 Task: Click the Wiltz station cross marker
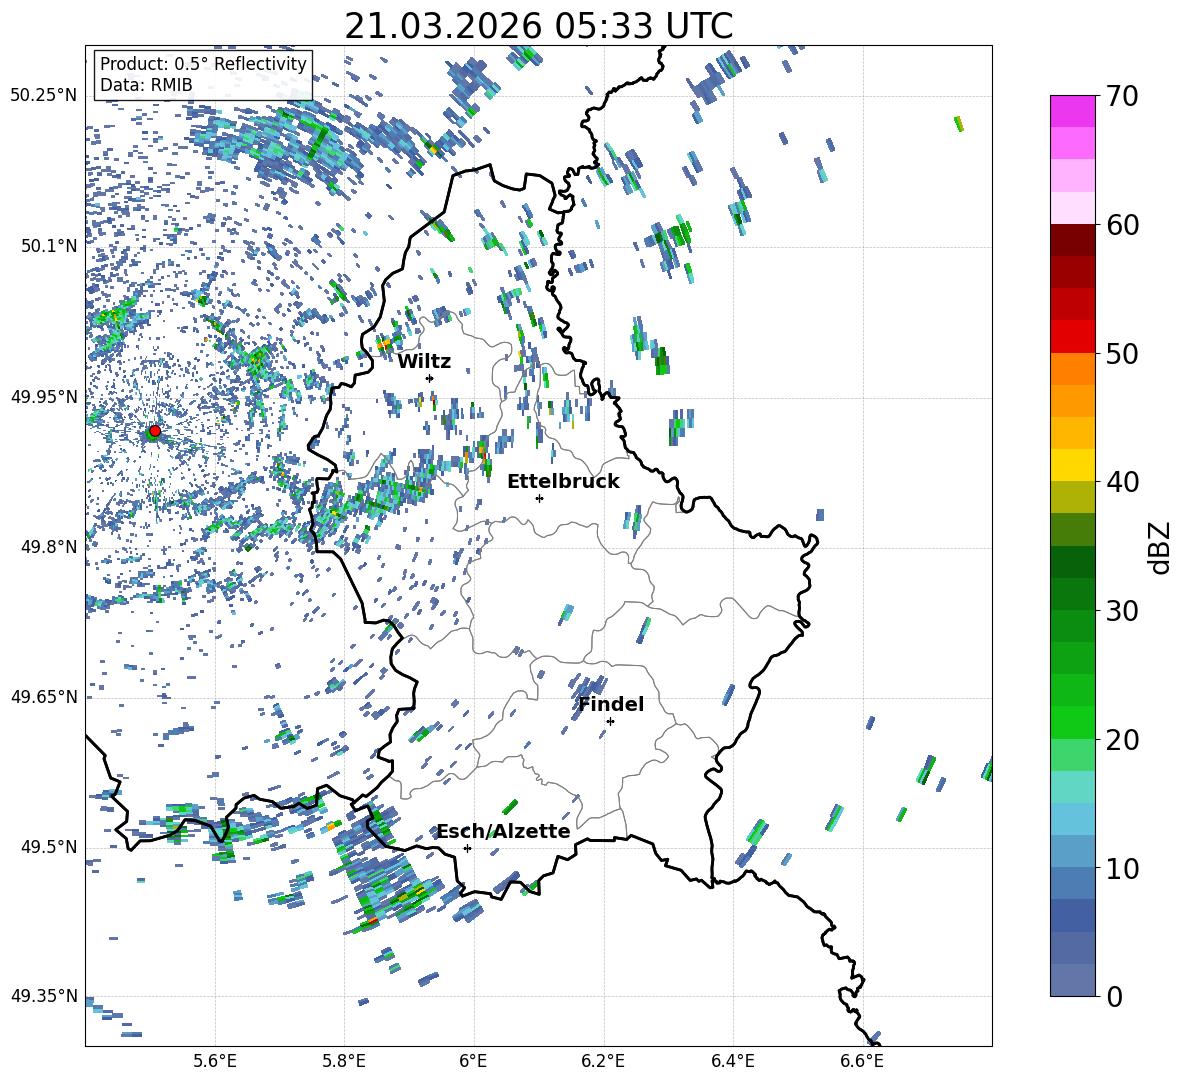pyautogui.click(x=430, y=378)
